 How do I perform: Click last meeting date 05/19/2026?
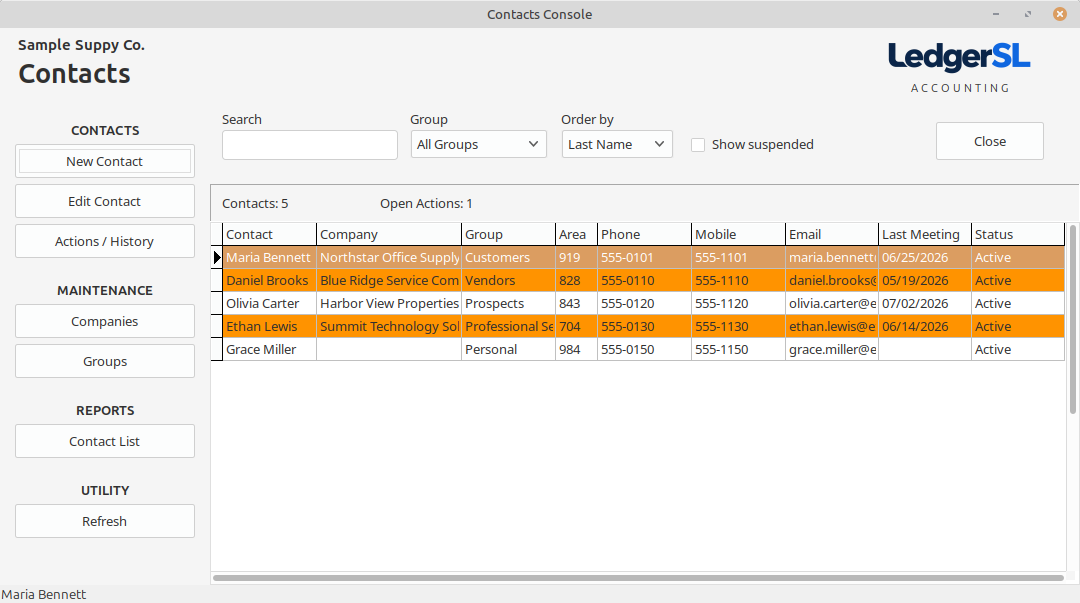(925, 280)
